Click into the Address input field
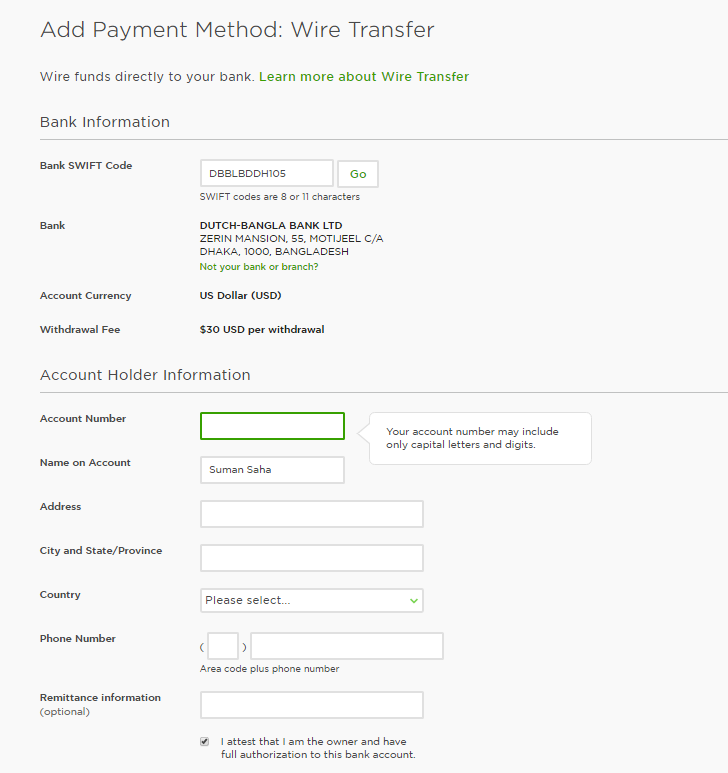Image resolution: width=728 pixels, height=773 pixels. (x=311, y=514)
